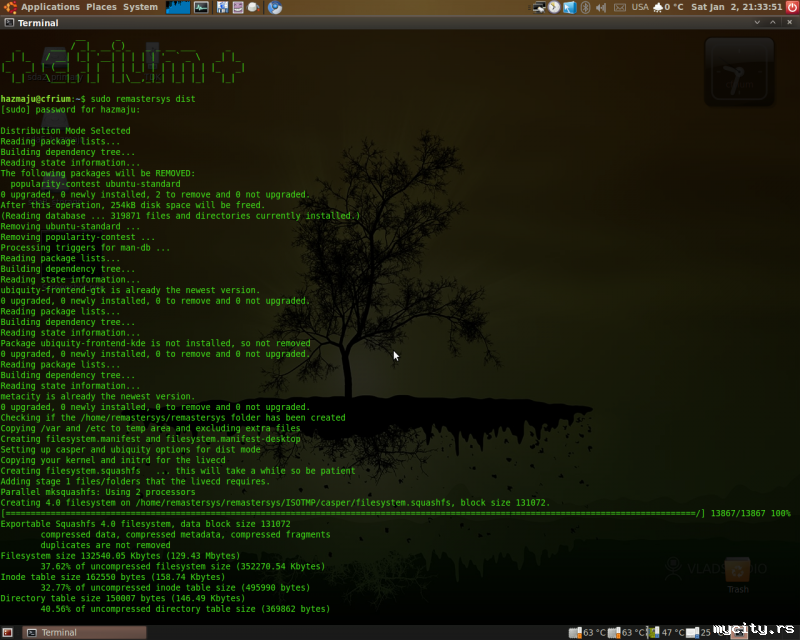This screenshot has height=640, width=800.
Task: Open the System menu
Action: click(x=140, y=7)
